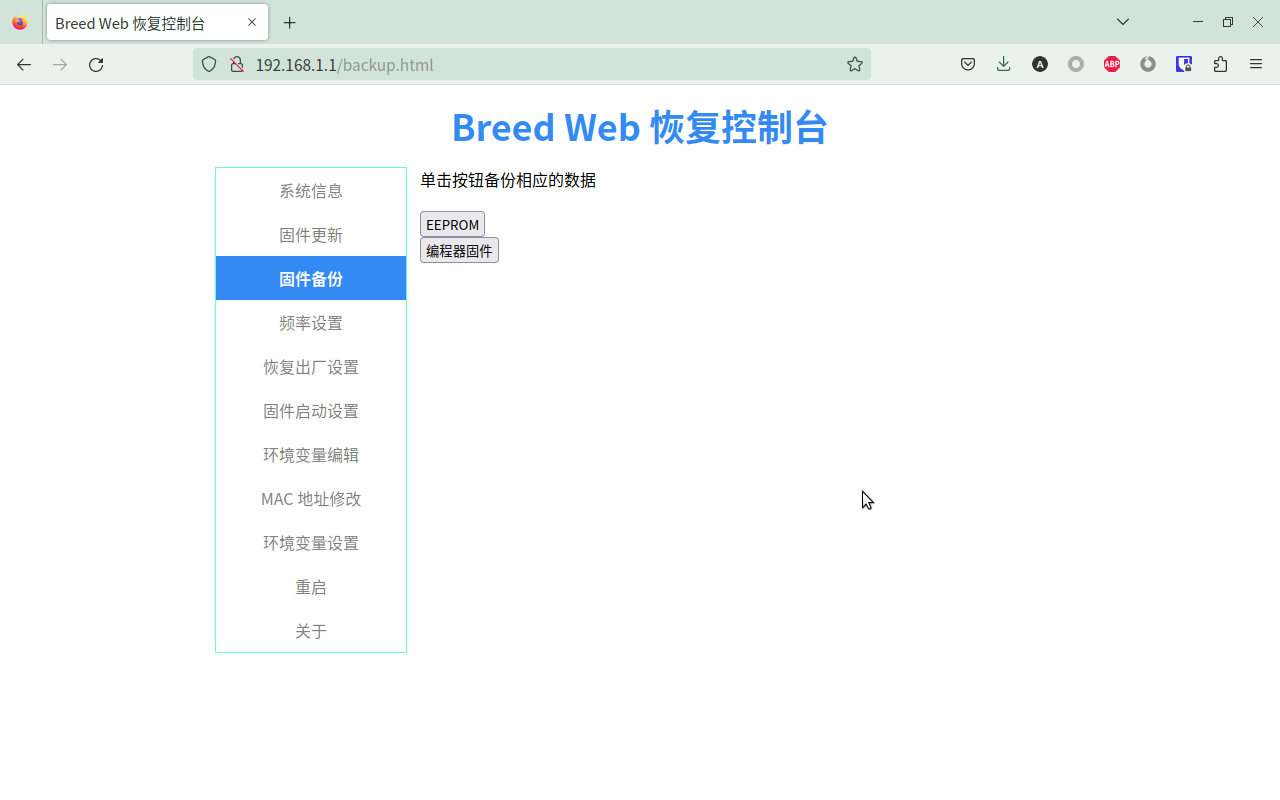Image resolution: width=1280 pixels, height=800 pixels.
Task: Open the 固件更新 menu item
Action: click(311, 234)
